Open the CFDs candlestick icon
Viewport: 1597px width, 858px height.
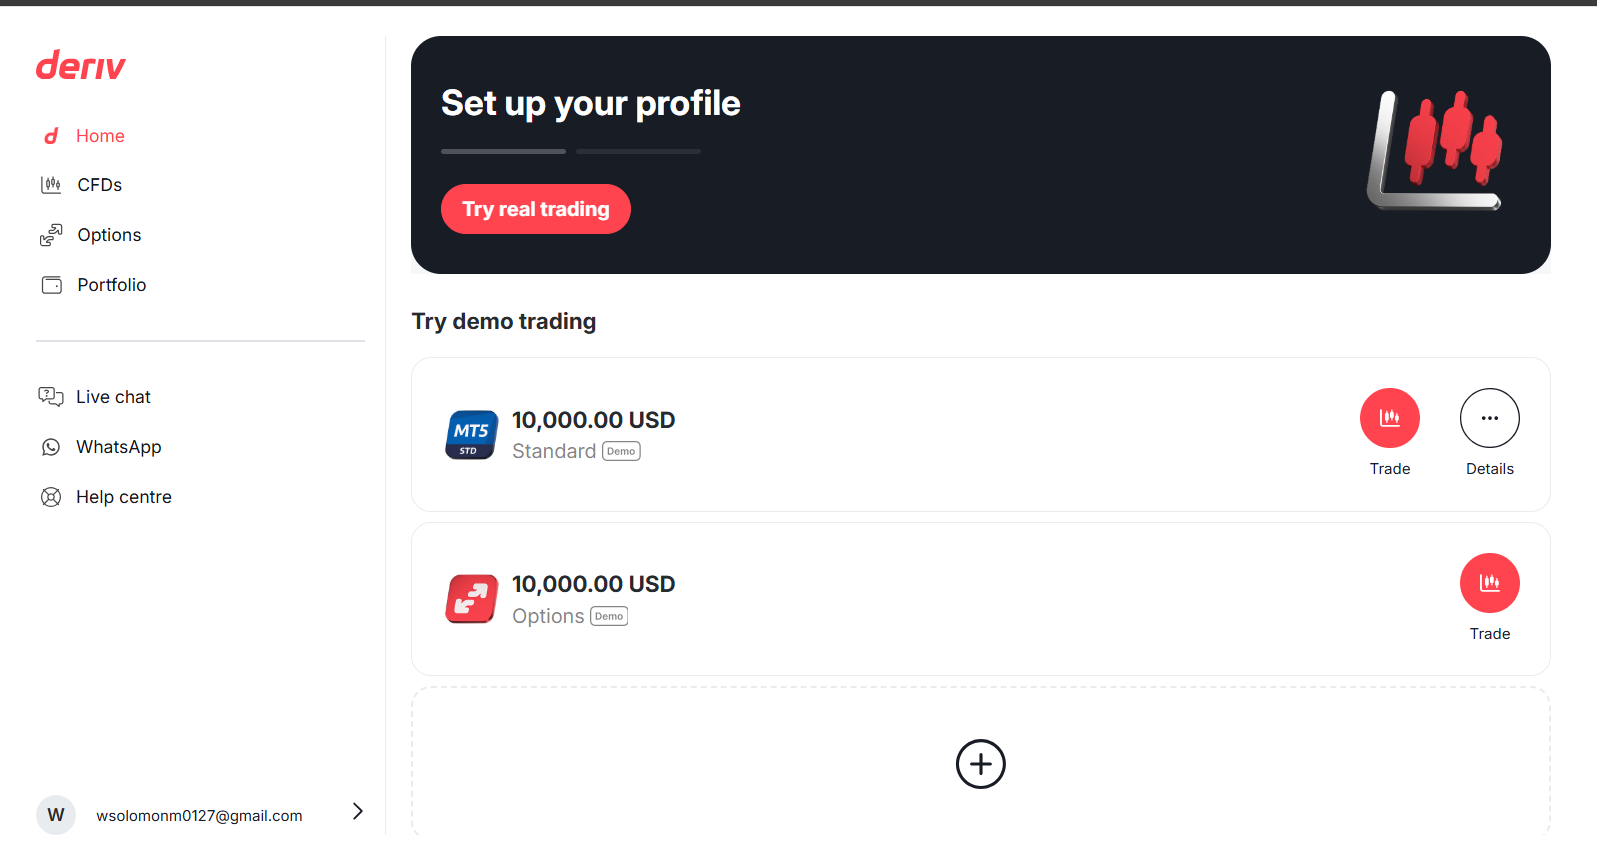tap(51, 185)
